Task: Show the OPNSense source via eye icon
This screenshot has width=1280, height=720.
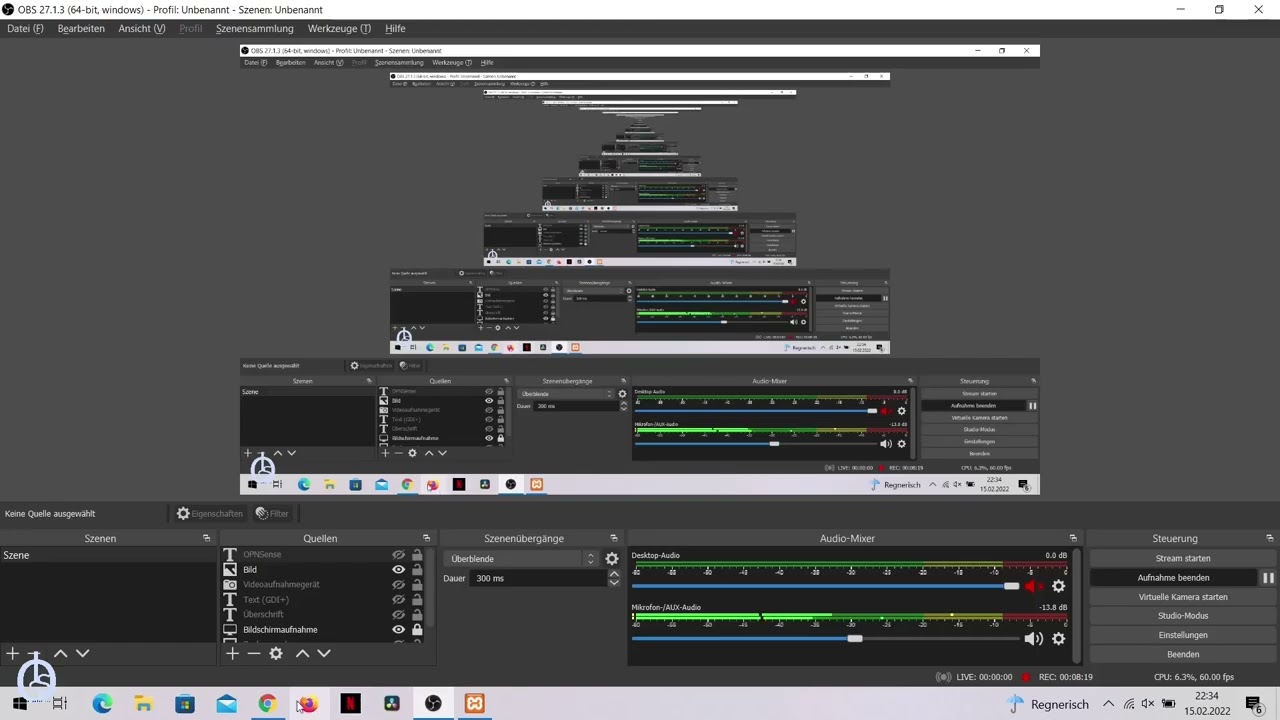Action: click(398, 555)
